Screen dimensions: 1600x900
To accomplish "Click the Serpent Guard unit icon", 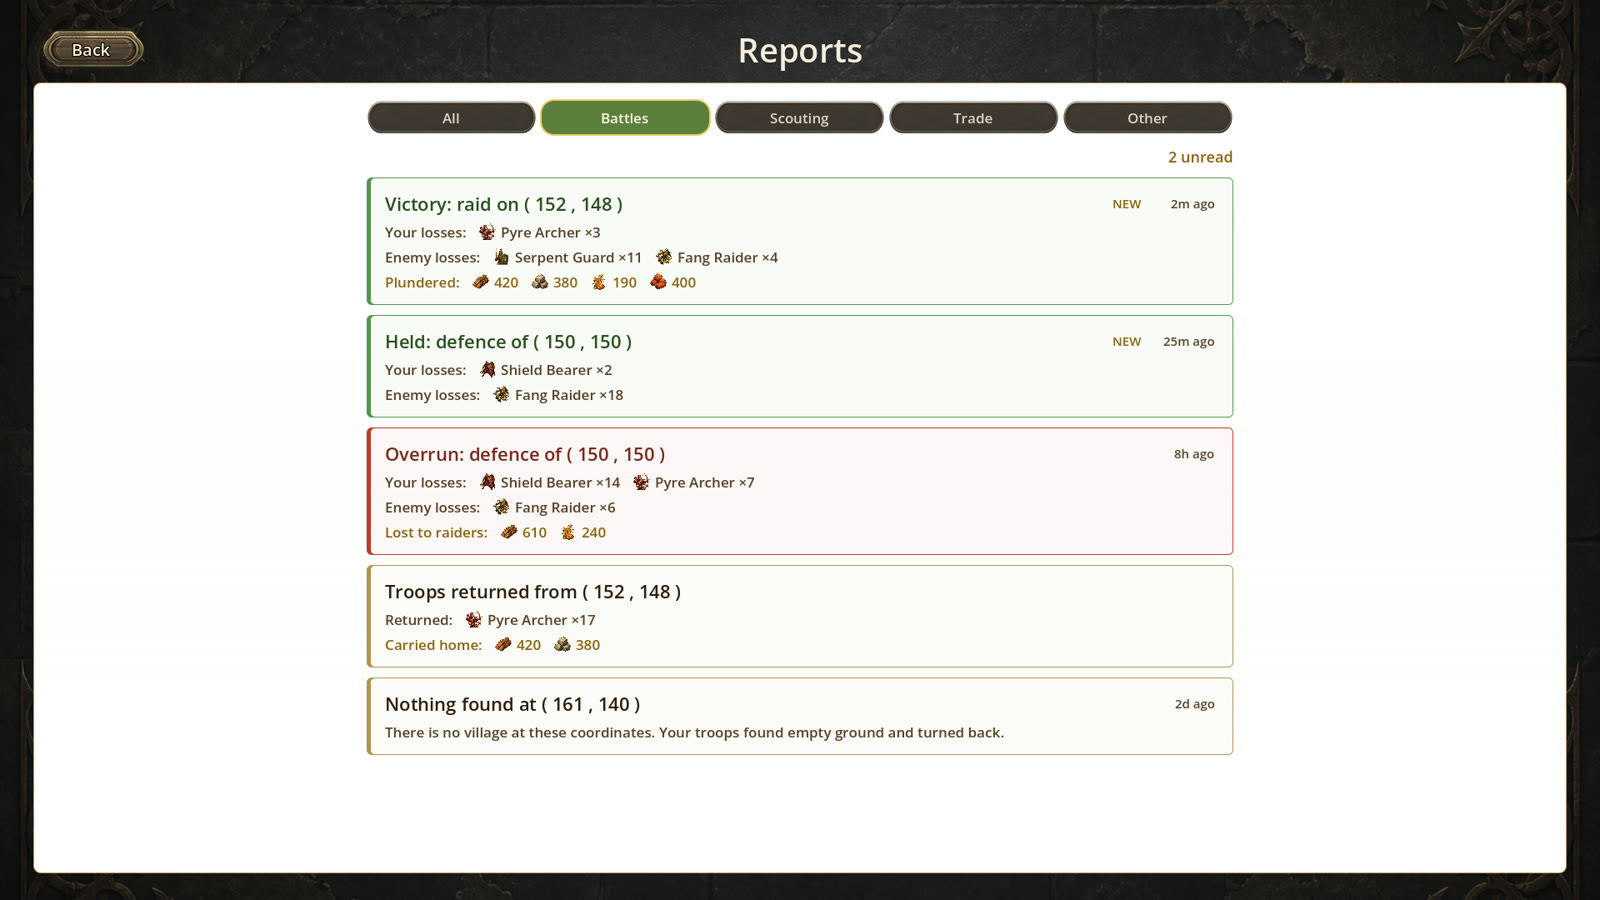I will pyautogui.click(x=501, y=257).
